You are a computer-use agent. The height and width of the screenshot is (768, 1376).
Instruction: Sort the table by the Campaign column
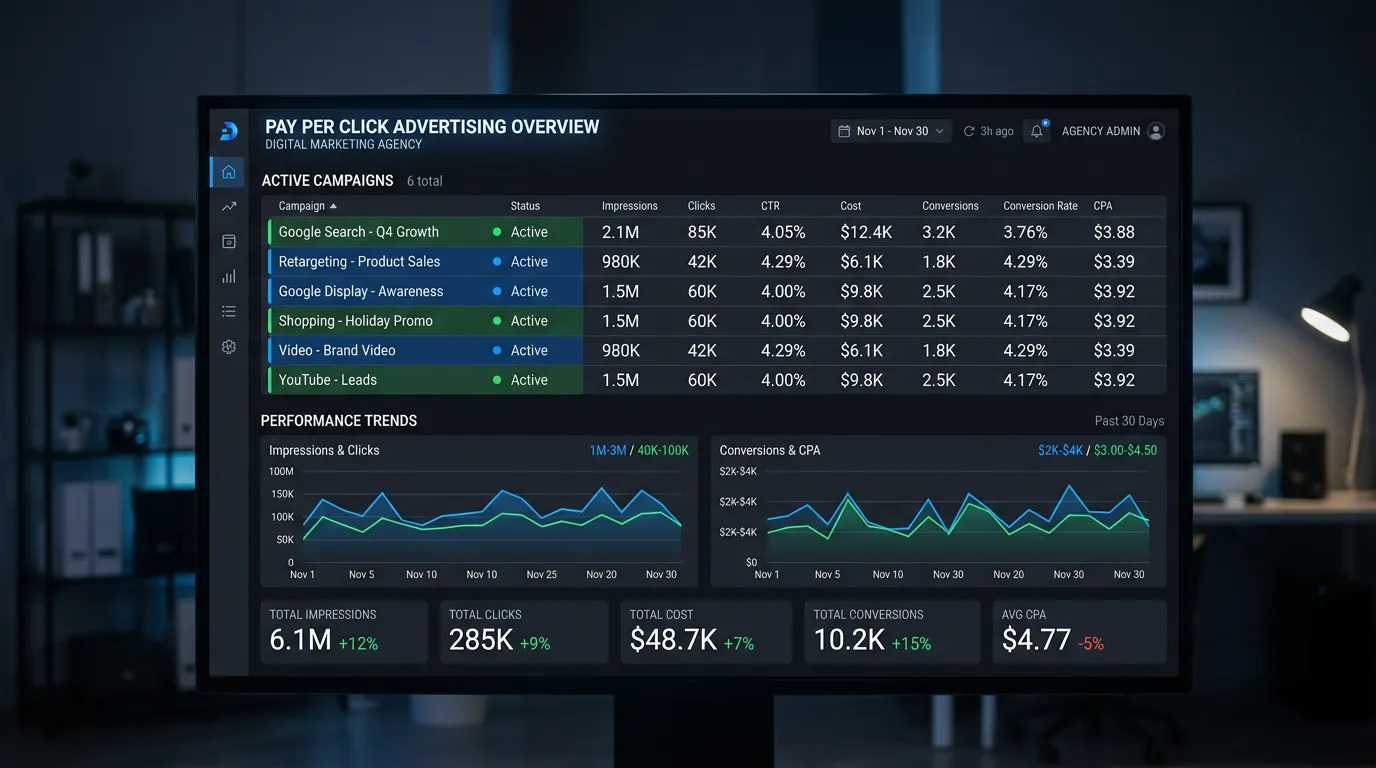pos(307,206)
